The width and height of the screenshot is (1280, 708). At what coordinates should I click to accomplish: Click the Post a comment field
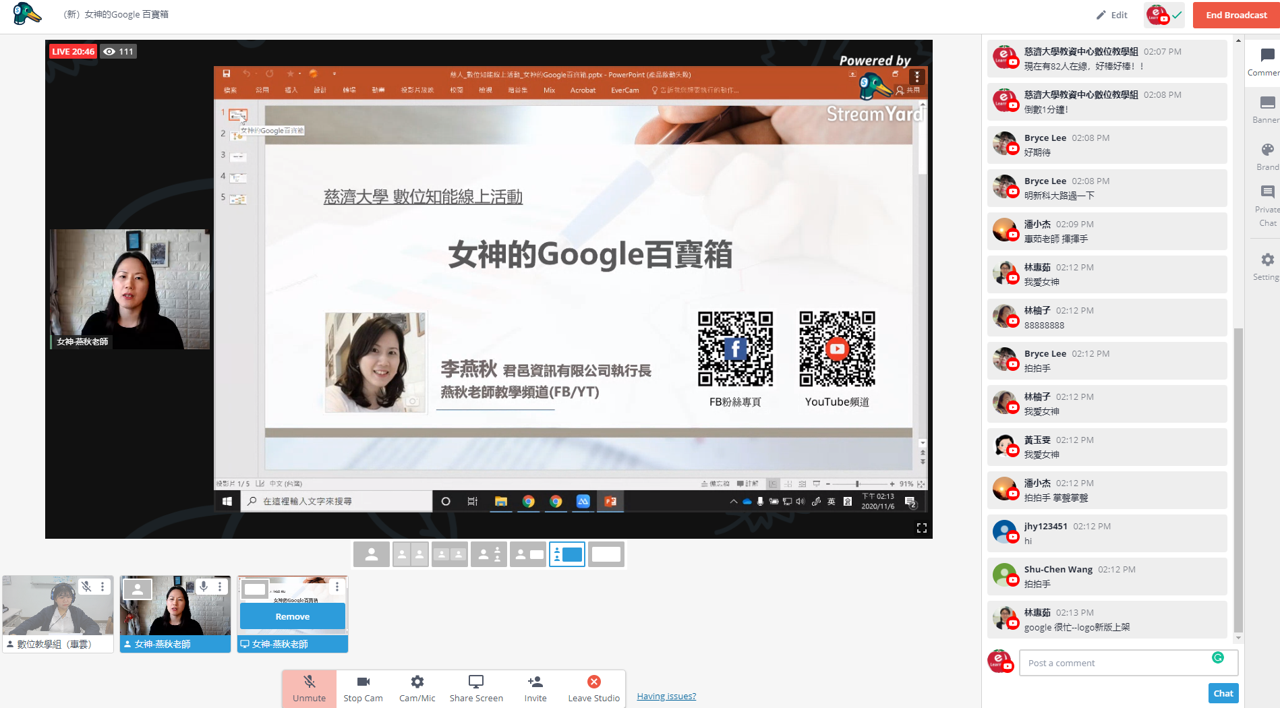tap(1114, 663)
